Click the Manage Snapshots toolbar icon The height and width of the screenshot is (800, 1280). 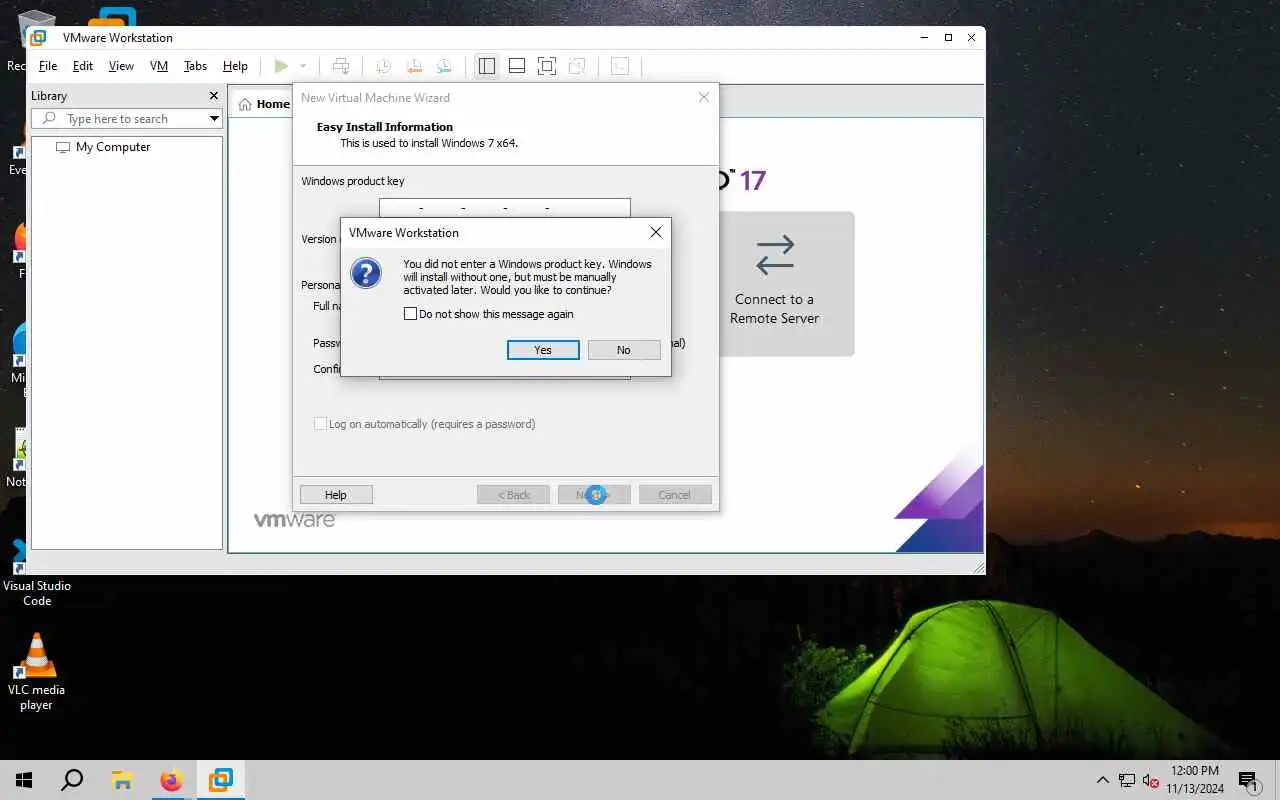(x=444, y=66)
